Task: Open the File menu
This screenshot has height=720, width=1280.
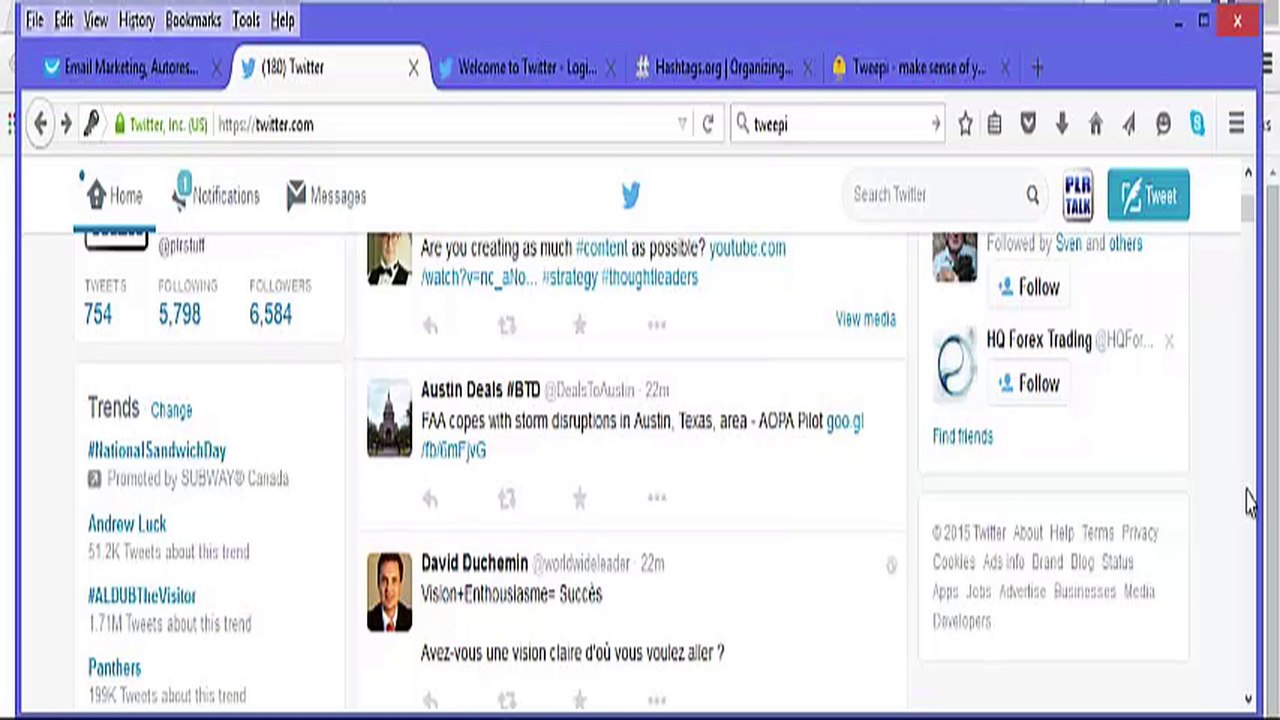Action: click(x=35, y=20)
